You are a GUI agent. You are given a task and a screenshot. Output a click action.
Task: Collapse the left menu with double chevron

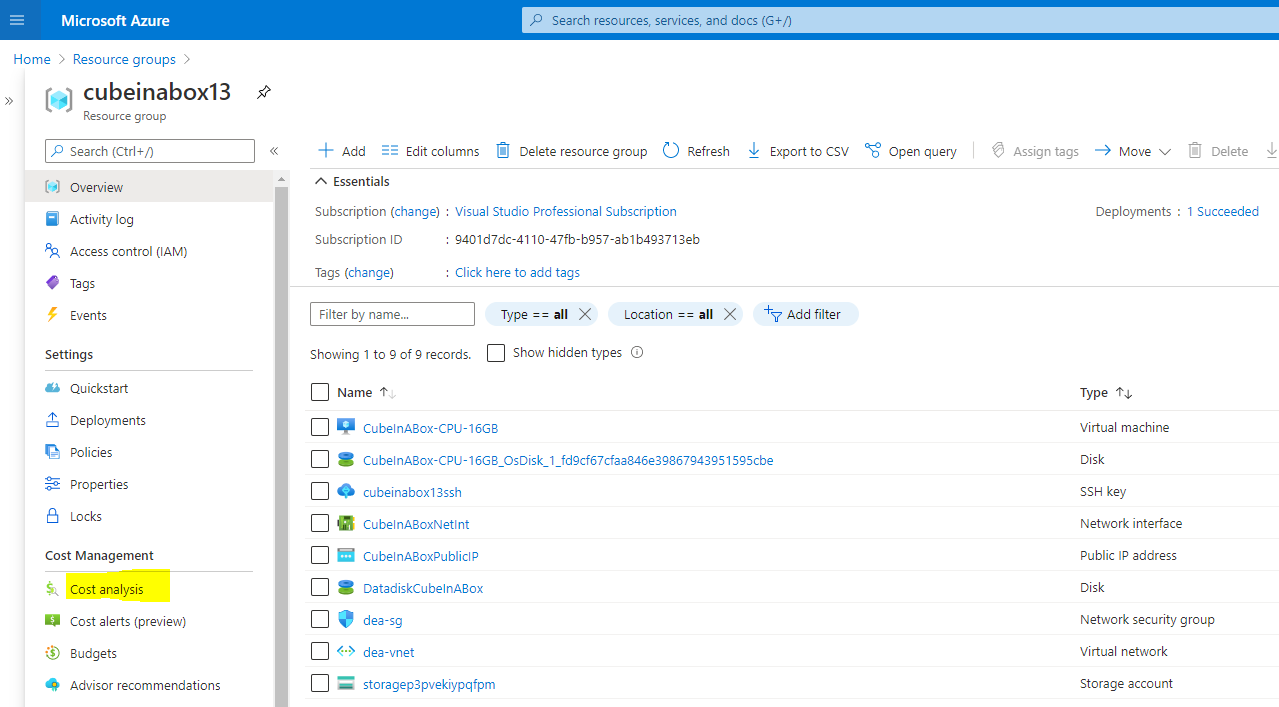tap(274, 151)
